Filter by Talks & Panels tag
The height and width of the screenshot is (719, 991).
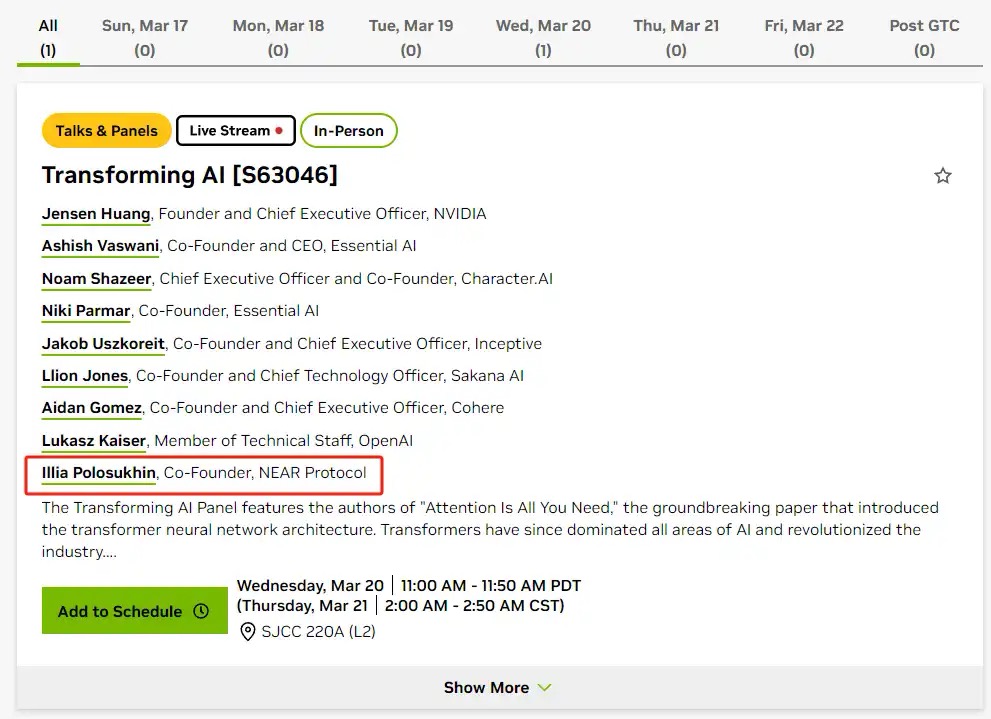pyautogui.click(x=106, y=131)
